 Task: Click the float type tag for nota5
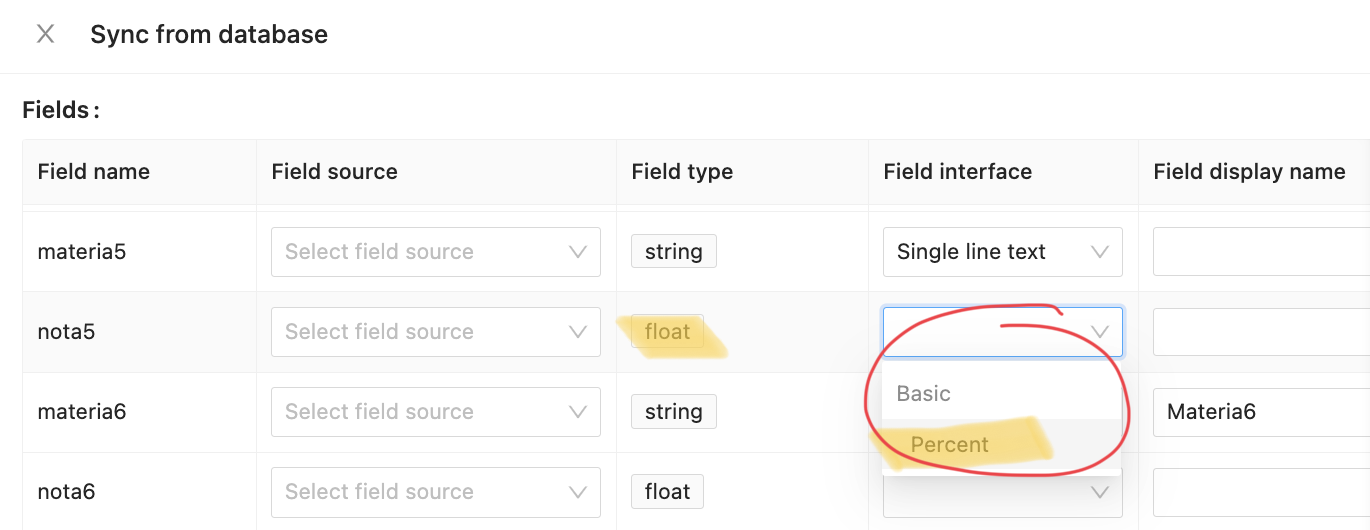pyautogui.click(x=667, y=332)
